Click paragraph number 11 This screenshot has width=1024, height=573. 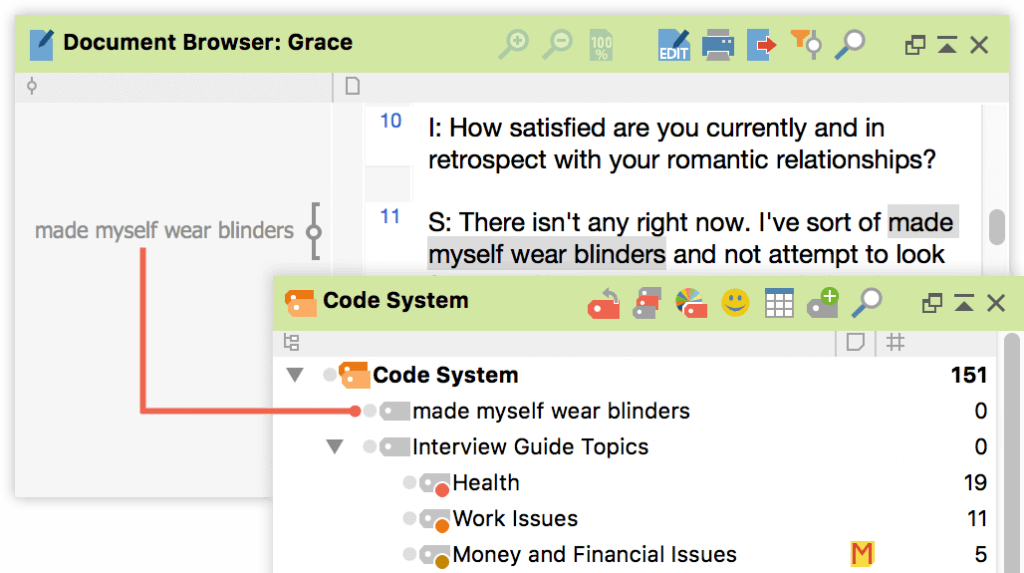click(390, 216)
